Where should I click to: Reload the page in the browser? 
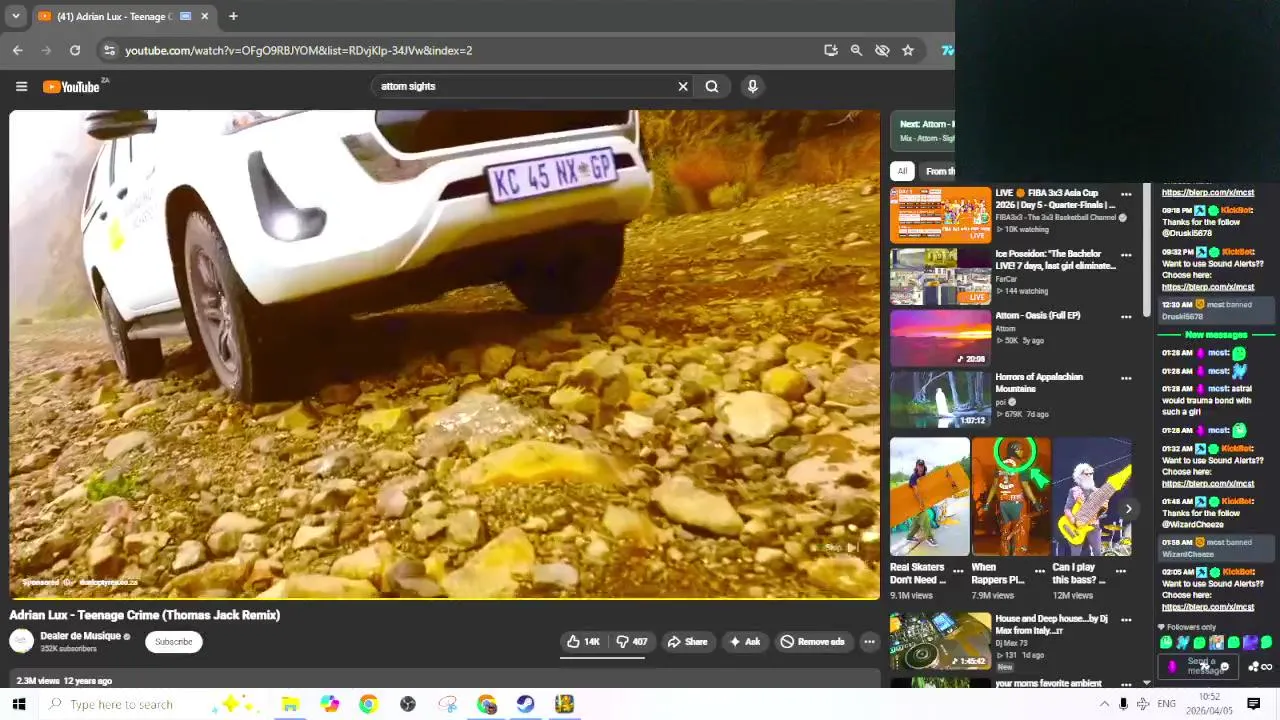click(75, 50)
